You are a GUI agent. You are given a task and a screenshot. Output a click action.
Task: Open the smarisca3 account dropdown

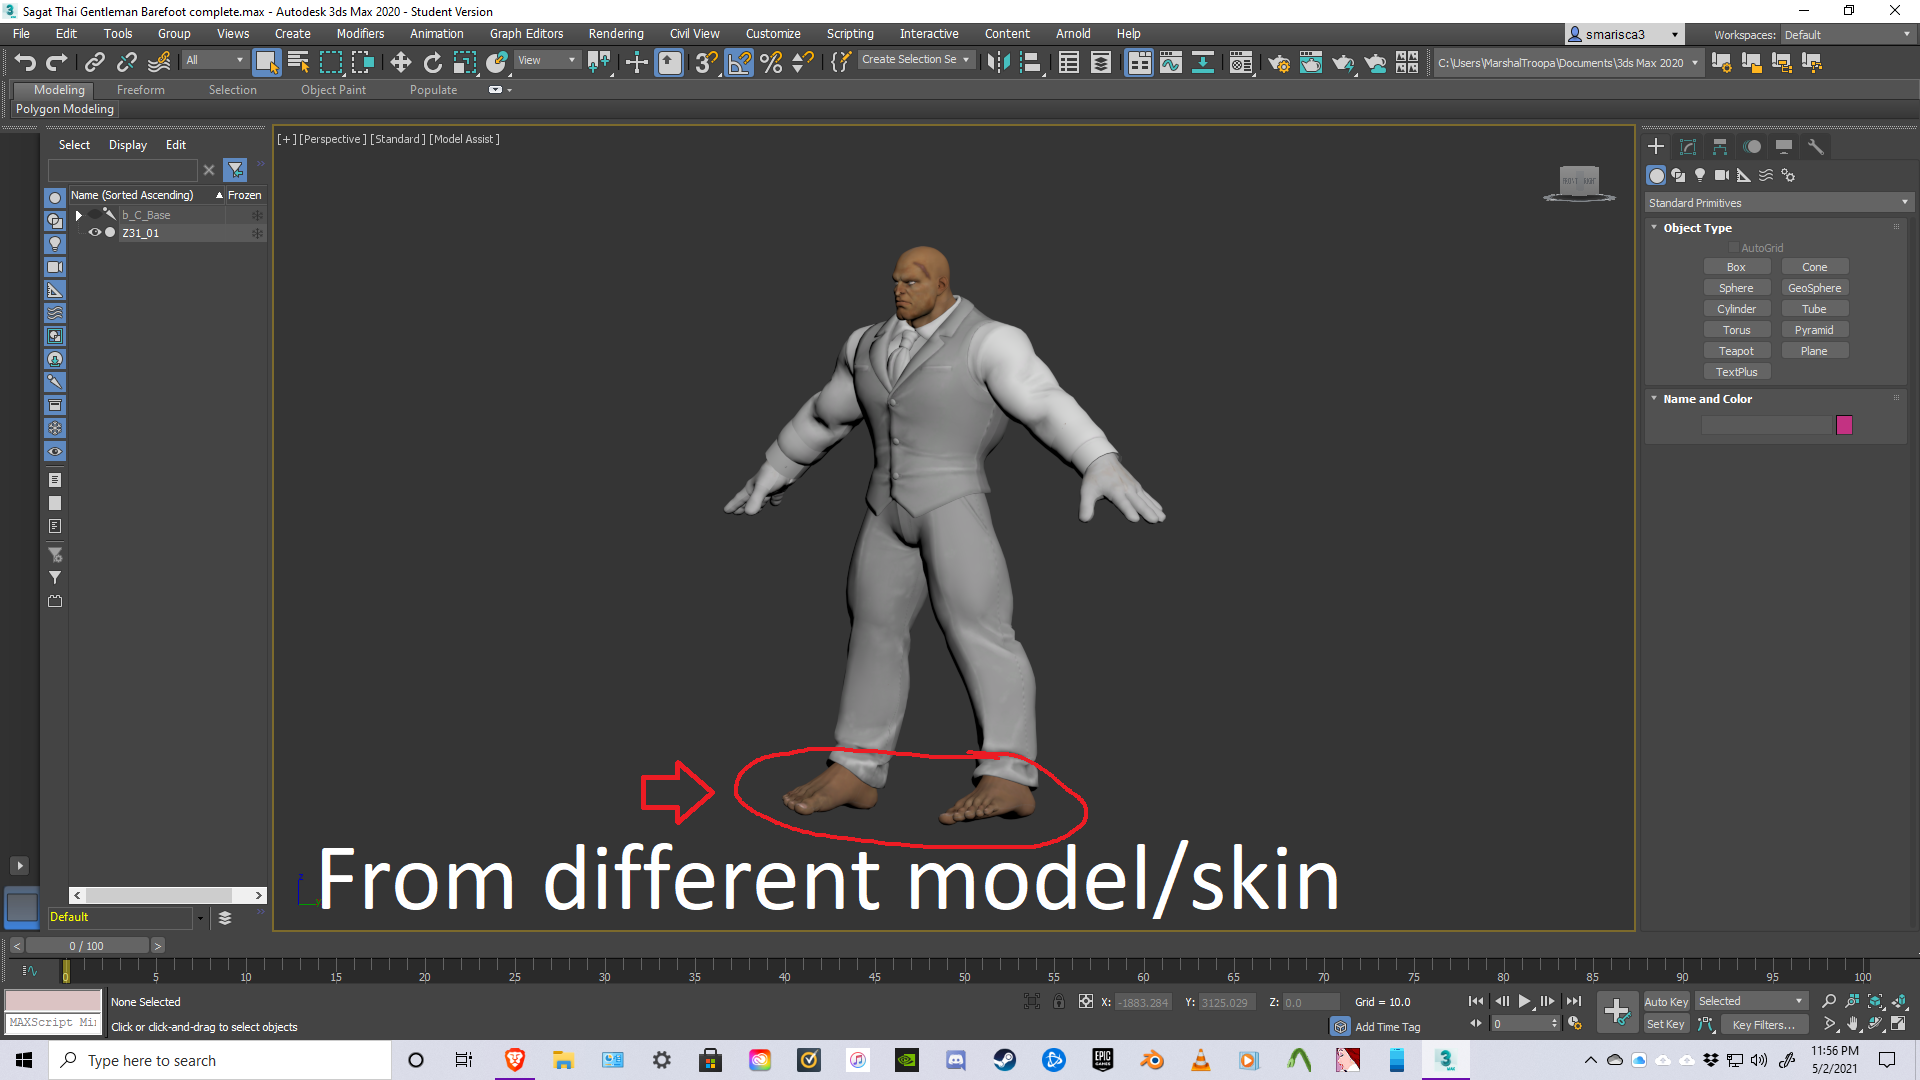(1625, 35)
